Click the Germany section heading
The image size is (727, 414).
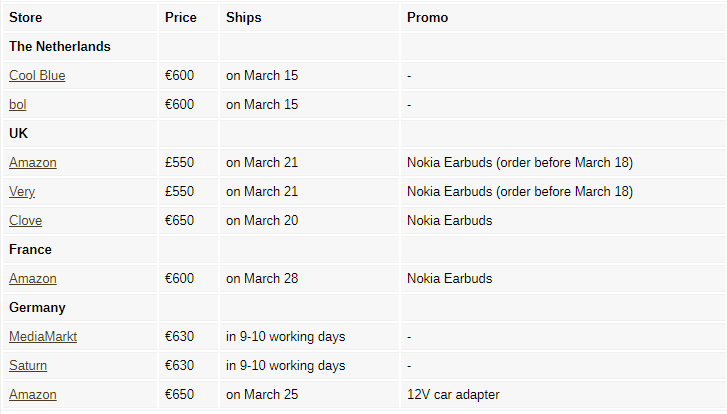(x=37, y=307)
